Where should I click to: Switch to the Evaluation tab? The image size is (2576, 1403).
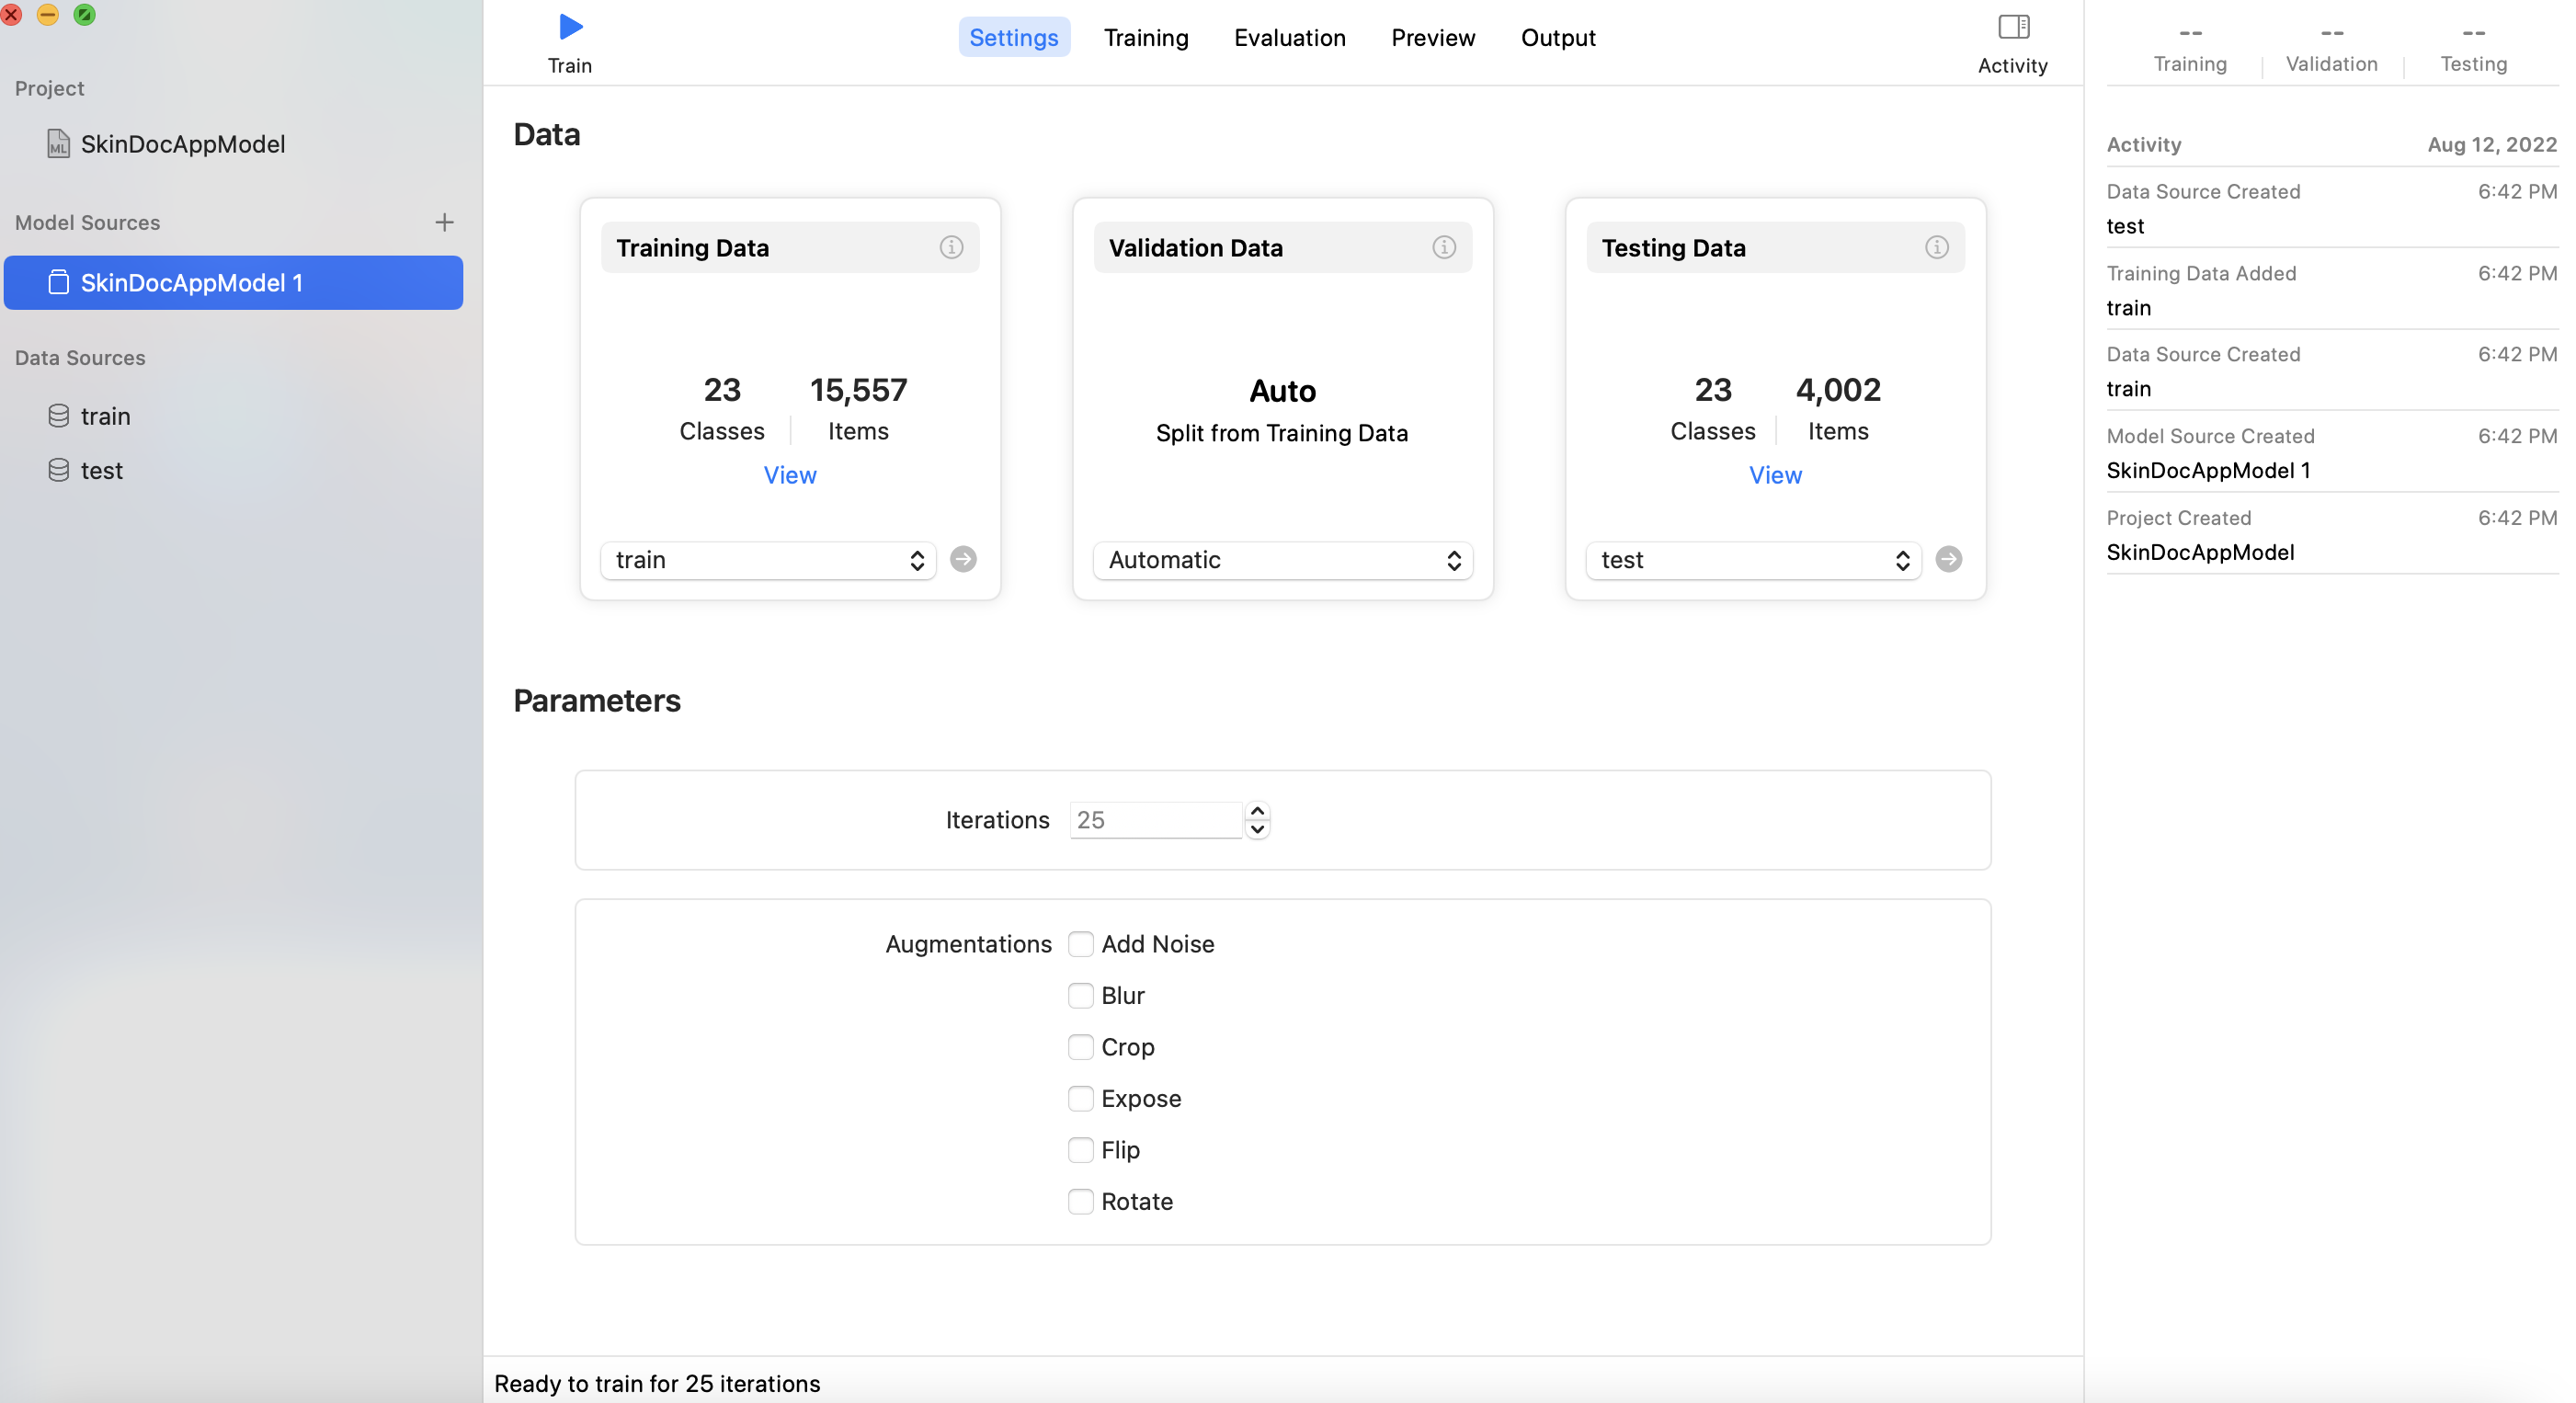pos(1289,38)
